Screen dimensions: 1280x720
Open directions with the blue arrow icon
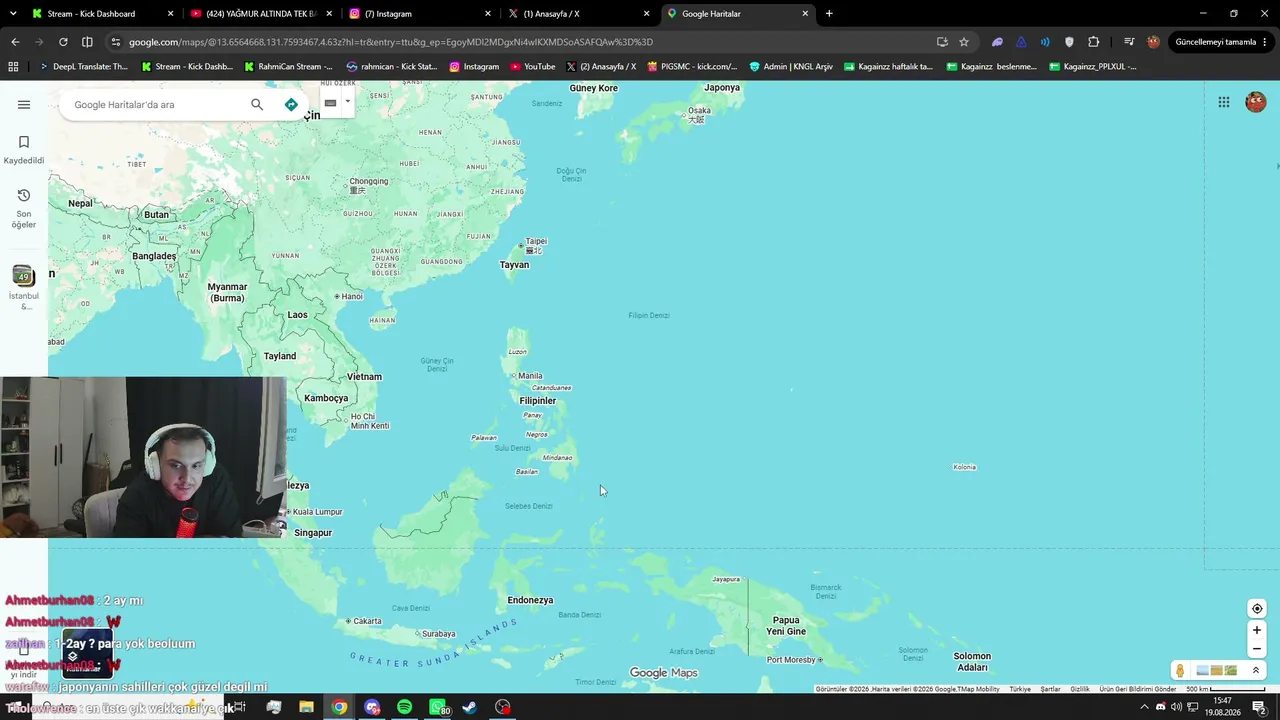[x=291, y=104]
